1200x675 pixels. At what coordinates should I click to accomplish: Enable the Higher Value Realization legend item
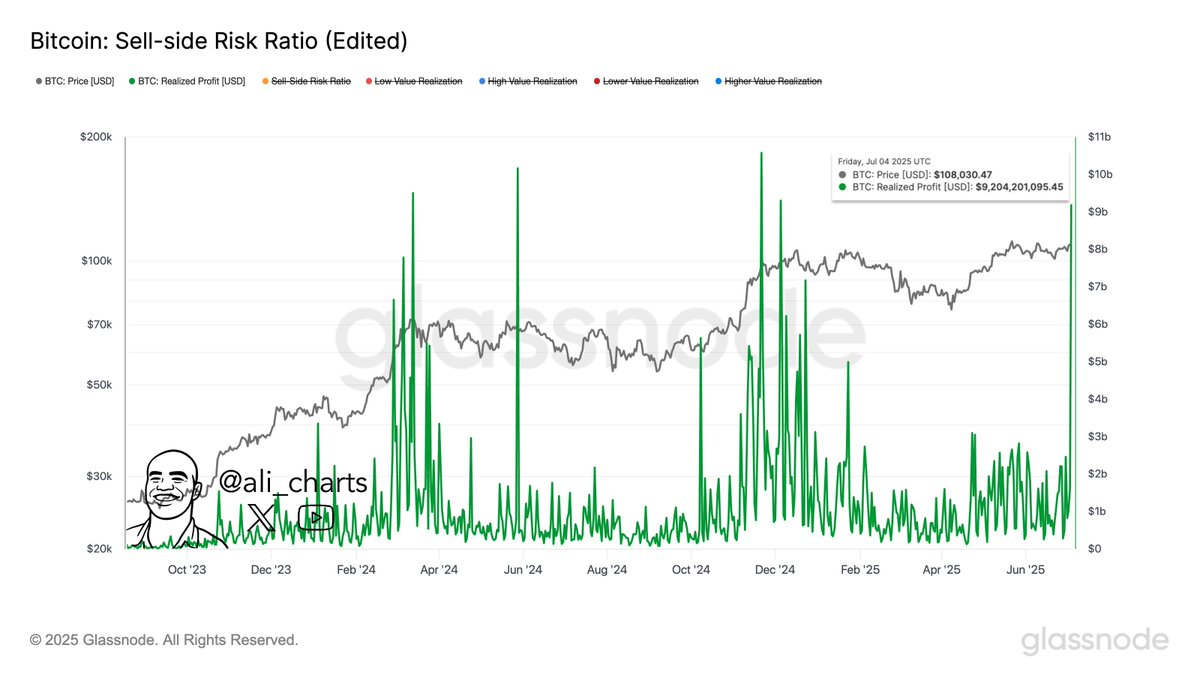pos(772,81)
